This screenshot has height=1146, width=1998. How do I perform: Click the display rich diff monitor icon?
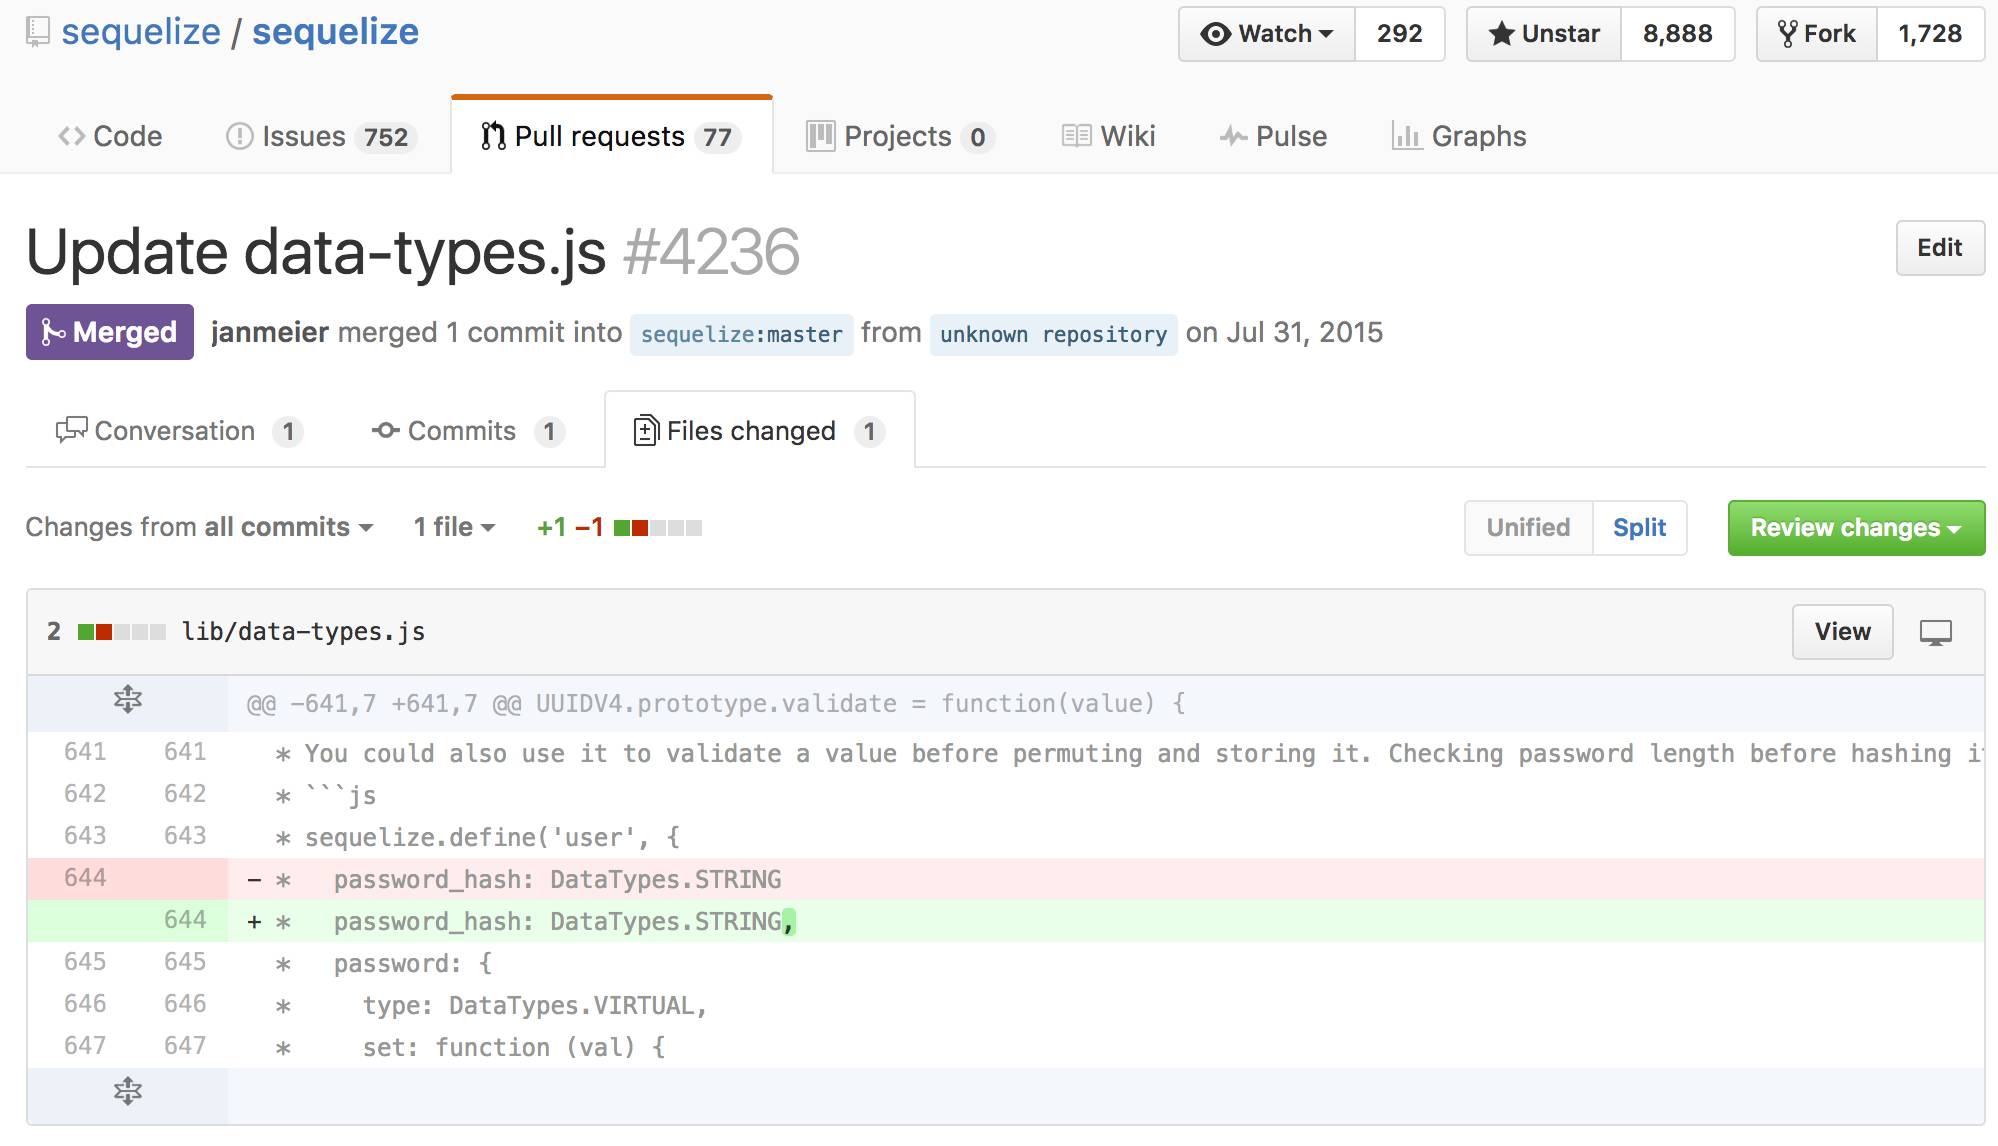tap(1935, 632)
